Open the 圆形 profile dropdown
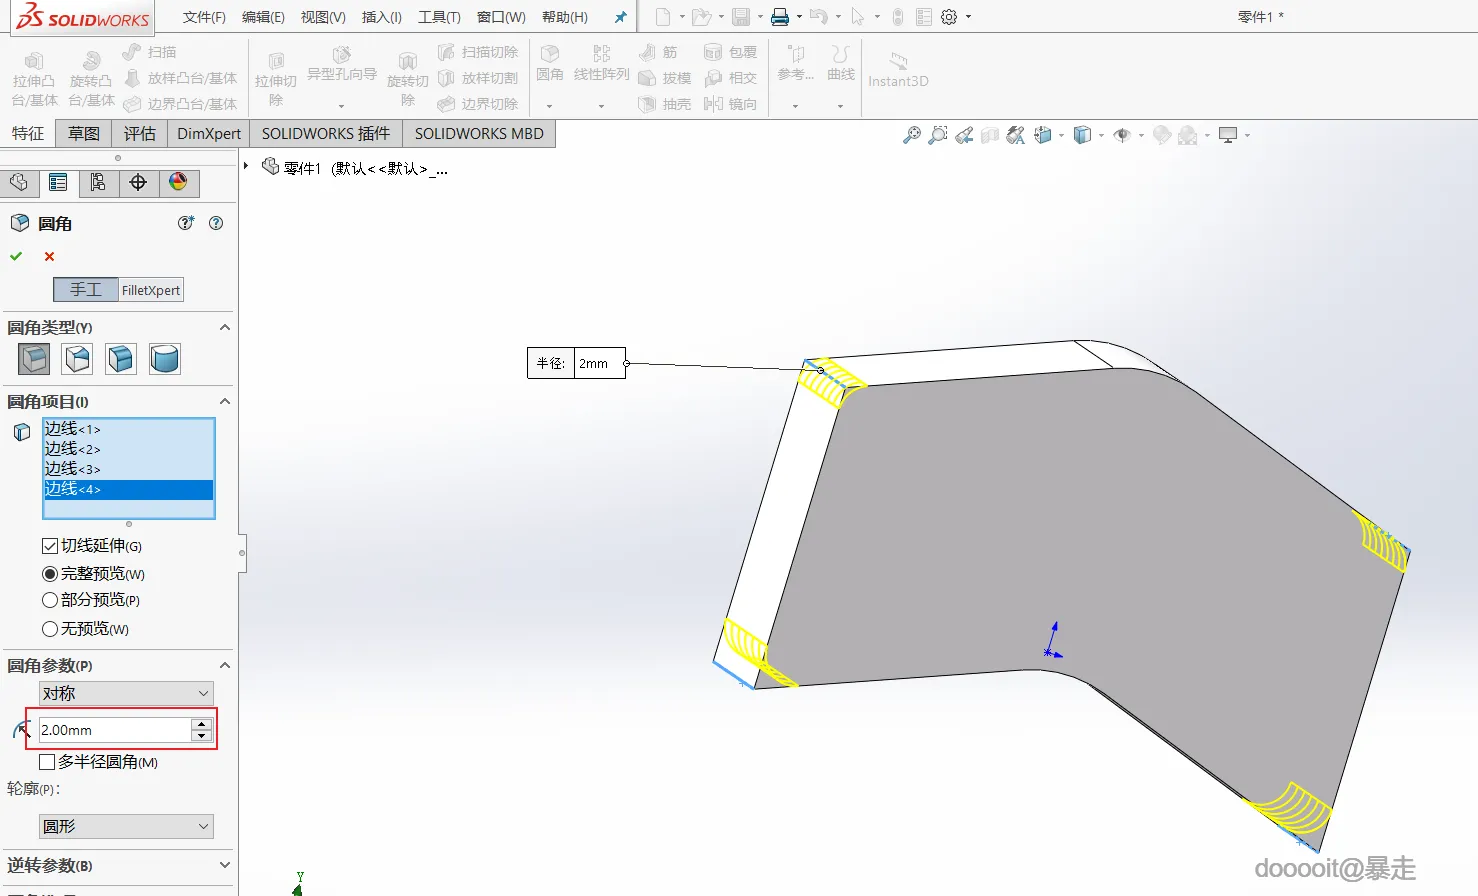The height and width of the screenshot is (896, 1478). (x=126, y=826)
